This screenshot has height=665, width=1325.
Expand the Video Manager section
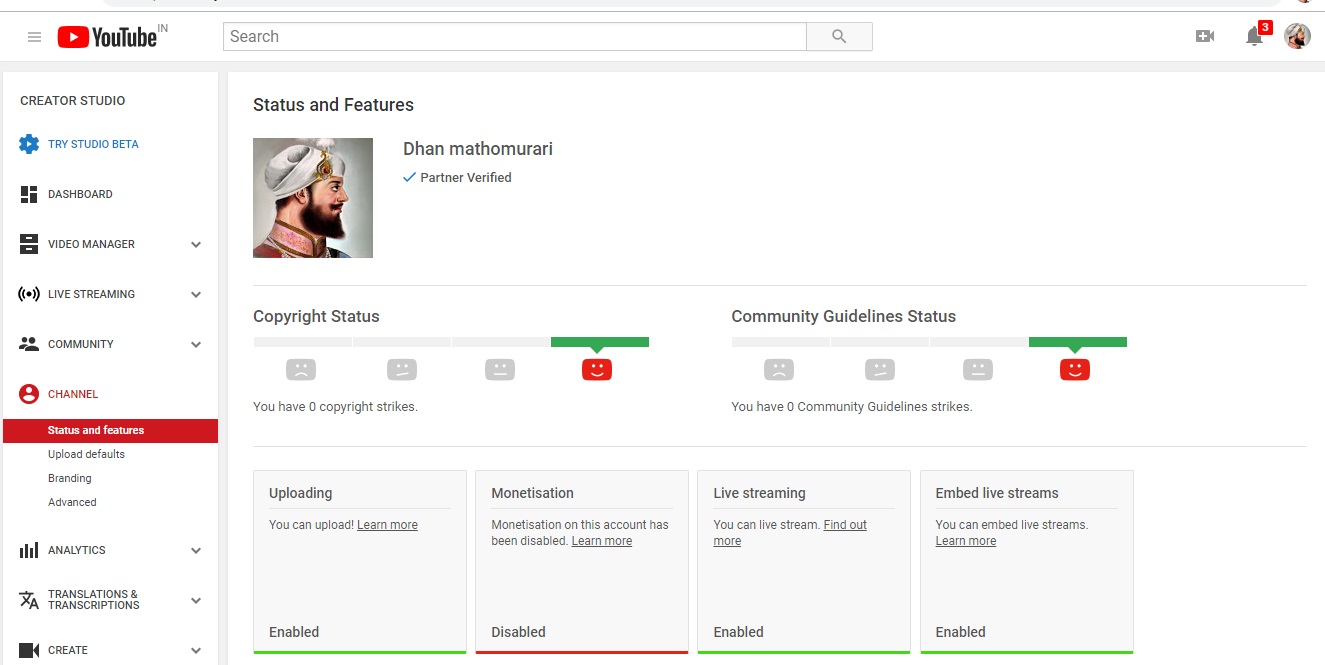point(196,245)
